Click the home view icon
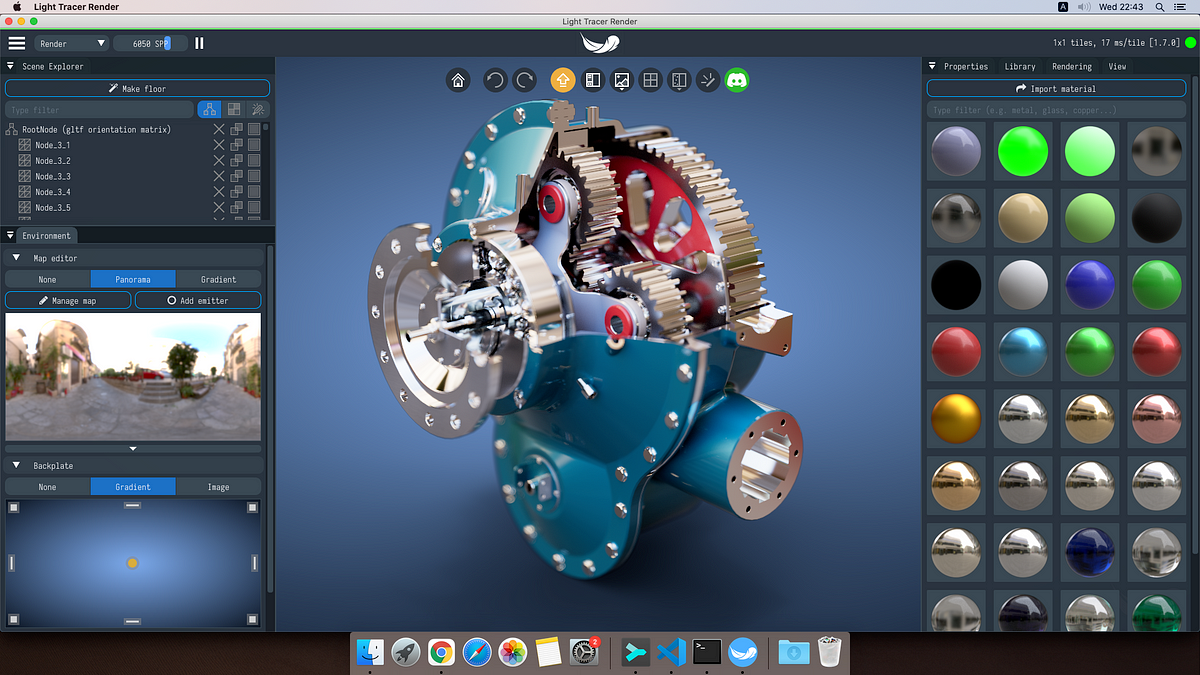 tap(458, 81)
